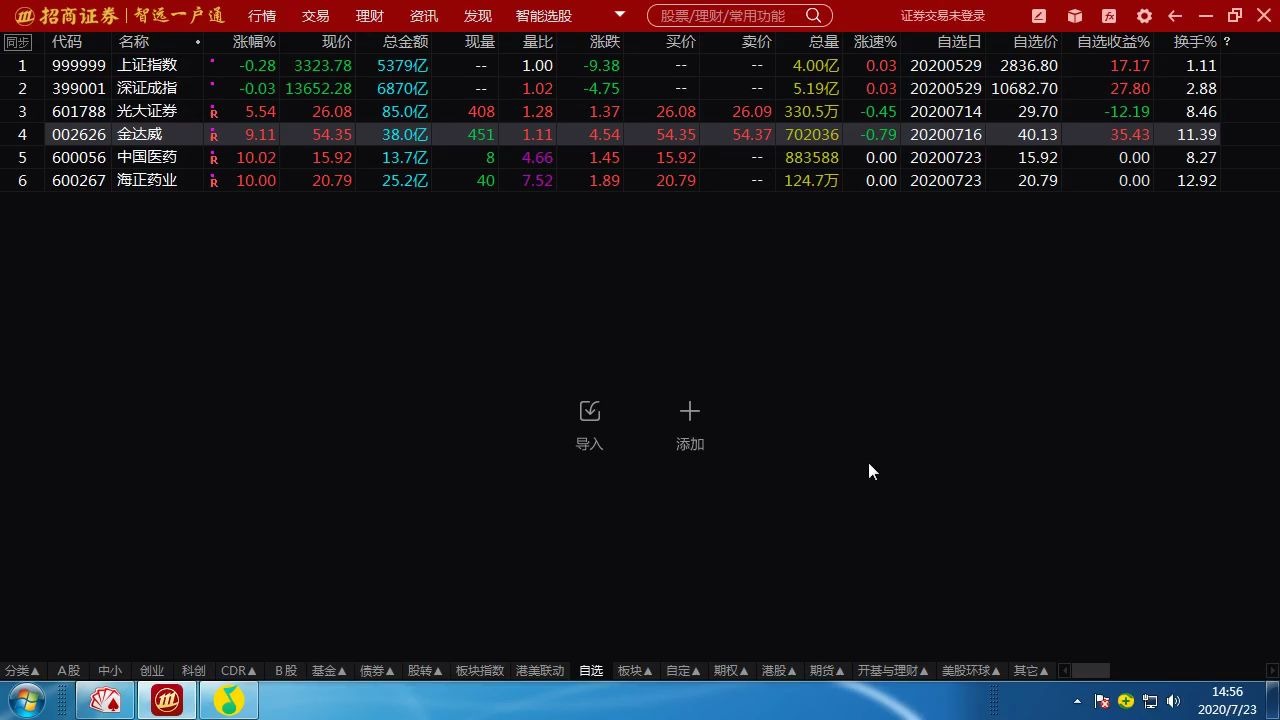Switch to the 板块指数 tab
Image resolution: width=1280 pixels, height=720 pixels.
[x=480, y=671]
